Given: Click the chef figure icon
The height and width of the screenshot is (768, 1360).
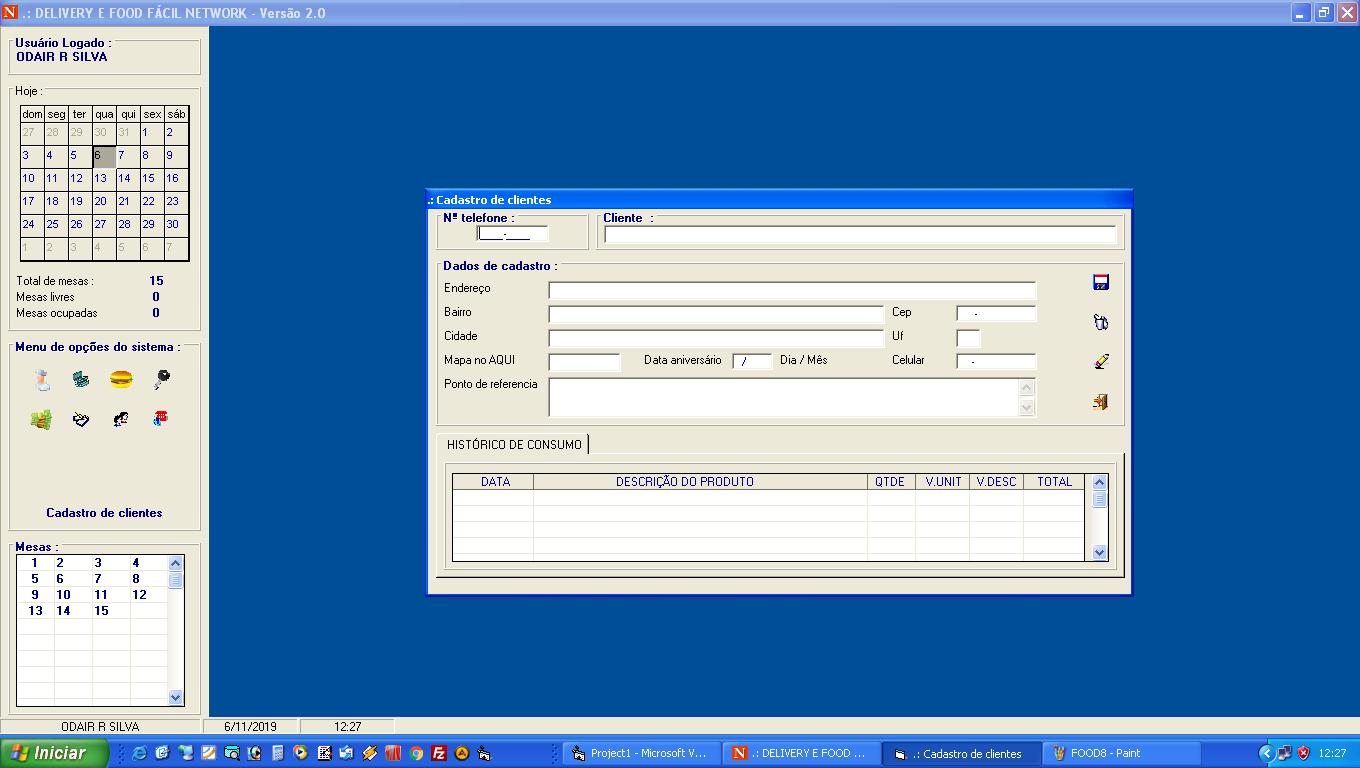Looking at the screenshot, I should tap(41, 380).
